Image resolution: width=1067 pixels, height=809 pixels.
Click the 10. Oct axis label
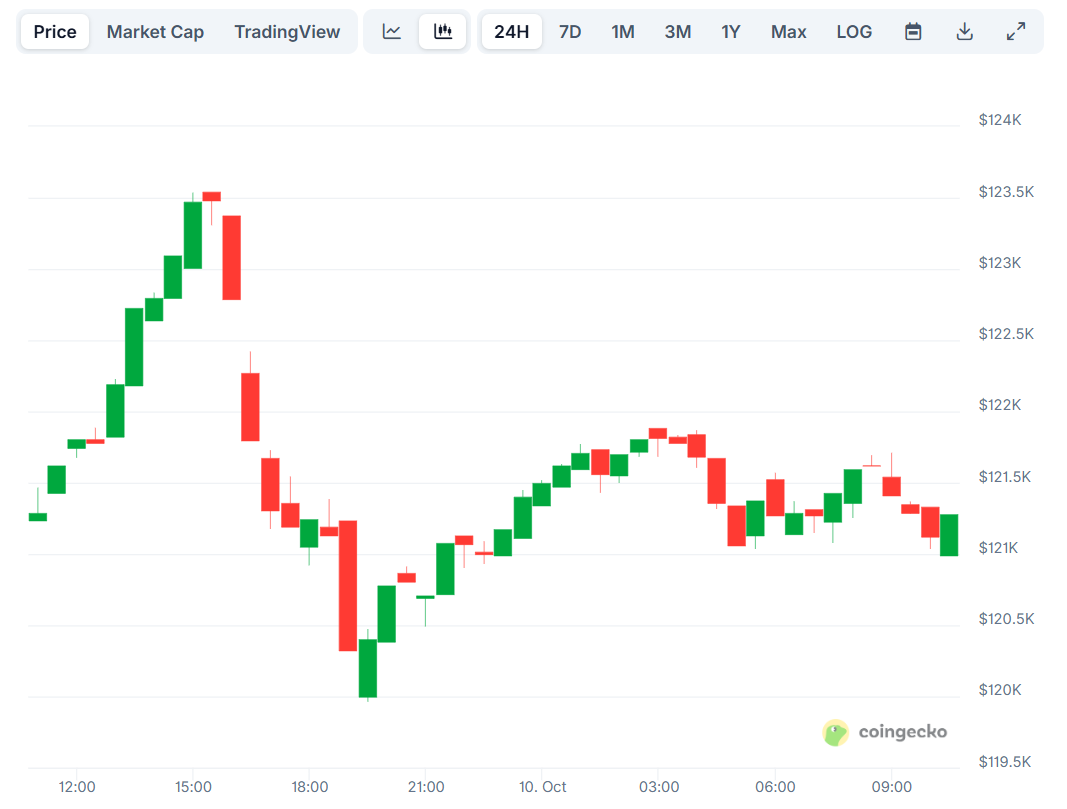coord(542,787)
